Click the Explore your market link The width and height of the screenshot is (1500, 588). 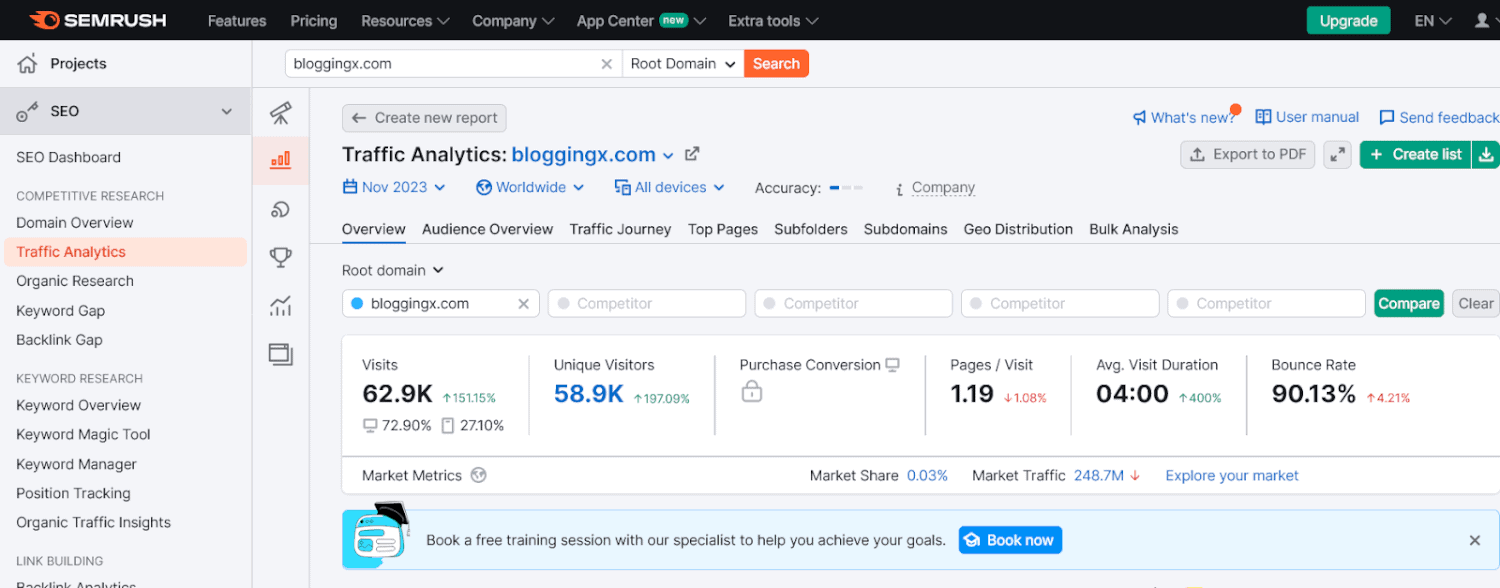[1231, 475]
